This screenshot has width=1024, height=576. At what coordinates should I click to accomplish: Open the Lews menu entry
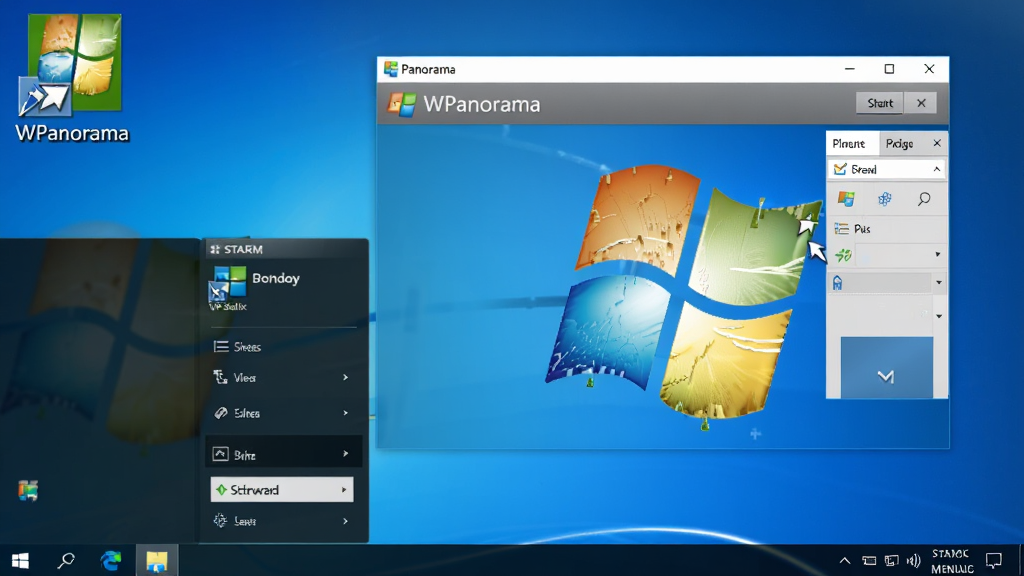(x=284, y=521)
